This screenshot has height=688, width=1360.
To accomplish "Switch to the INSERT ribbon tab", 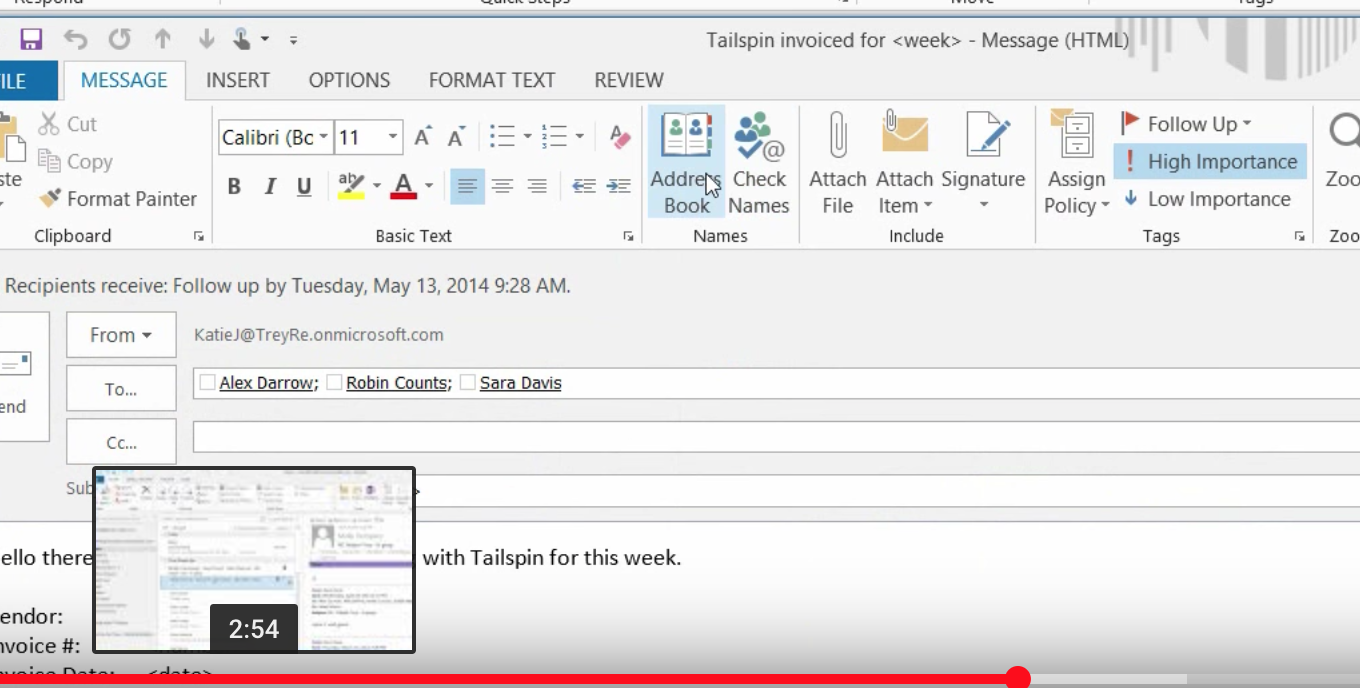I will click(238, 80).
